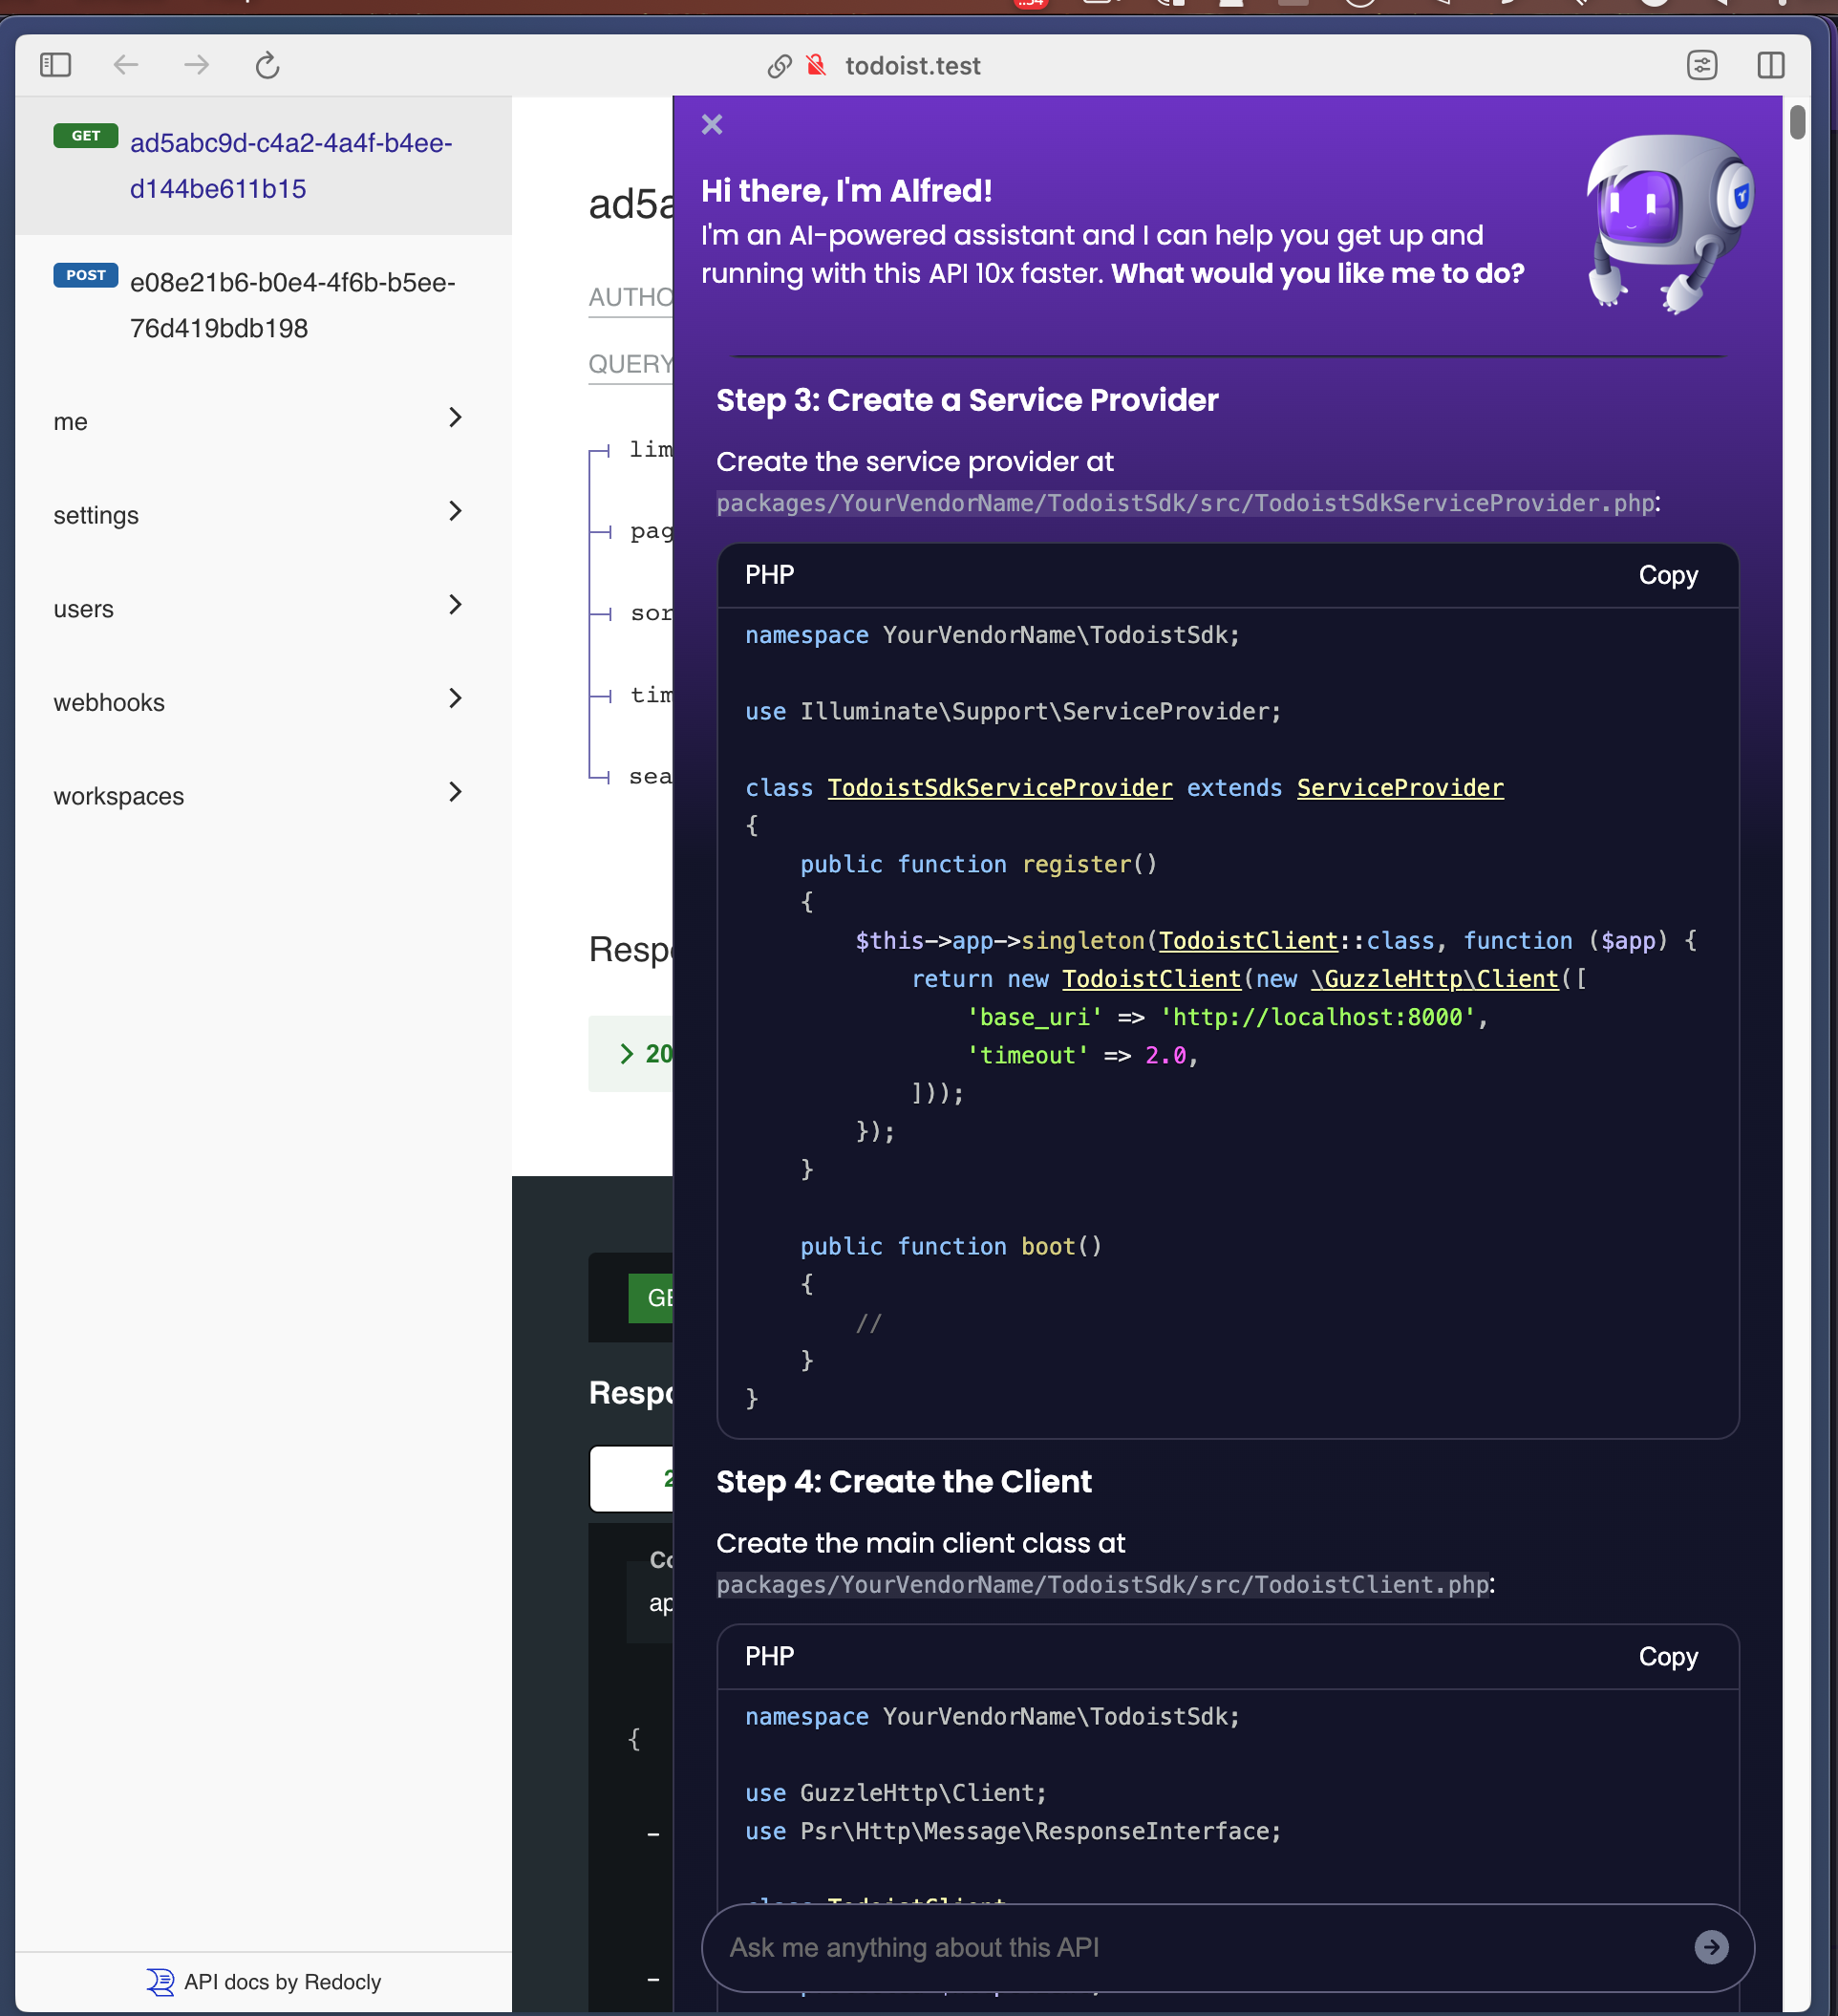Send question with arrow submit button

pyautogui.click(x=1710, y=1946)
